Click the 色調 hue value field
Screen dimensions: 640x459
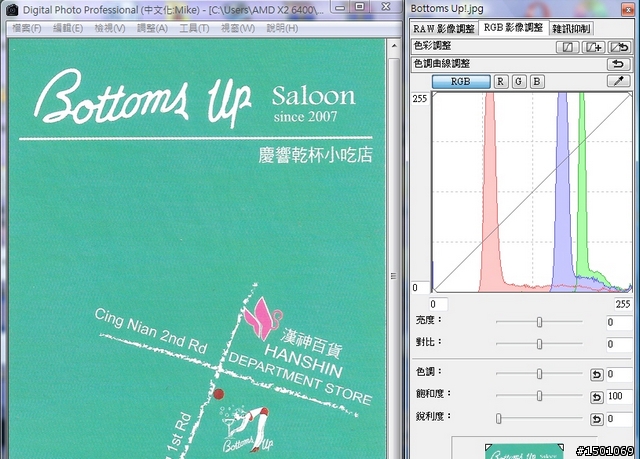tap(619, 374)
